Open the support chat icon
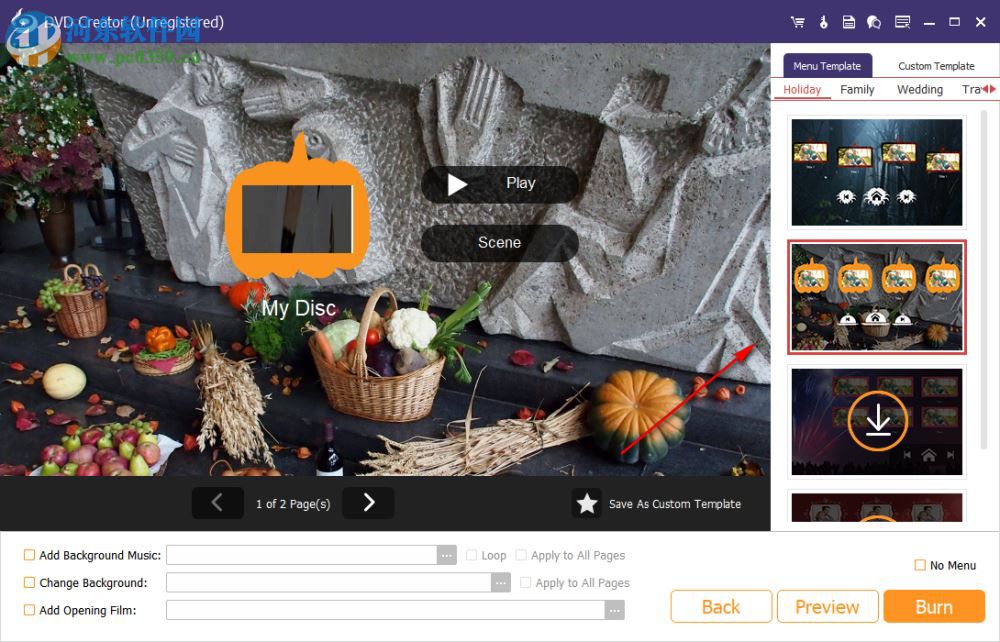 click(x=874, y=22)
